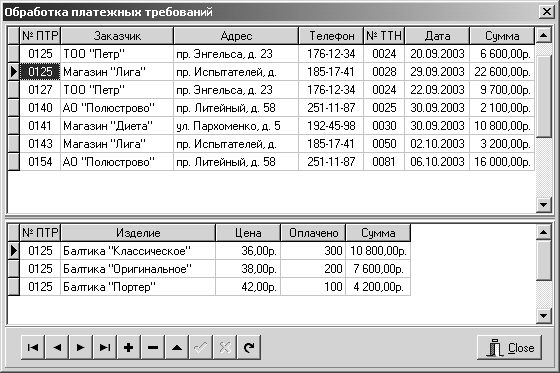Click lower grid sum 7 600,00р.

pos(378,269)
